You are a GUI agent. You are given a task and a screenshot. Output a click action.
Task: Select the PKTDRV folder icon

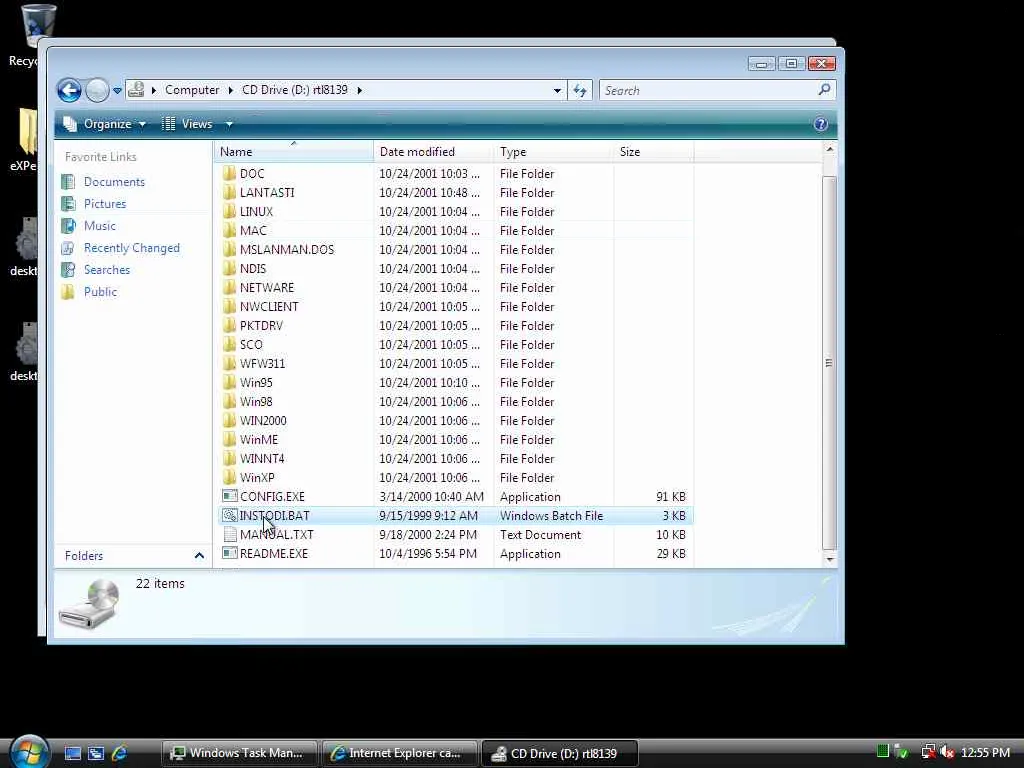tap(229, 325)
